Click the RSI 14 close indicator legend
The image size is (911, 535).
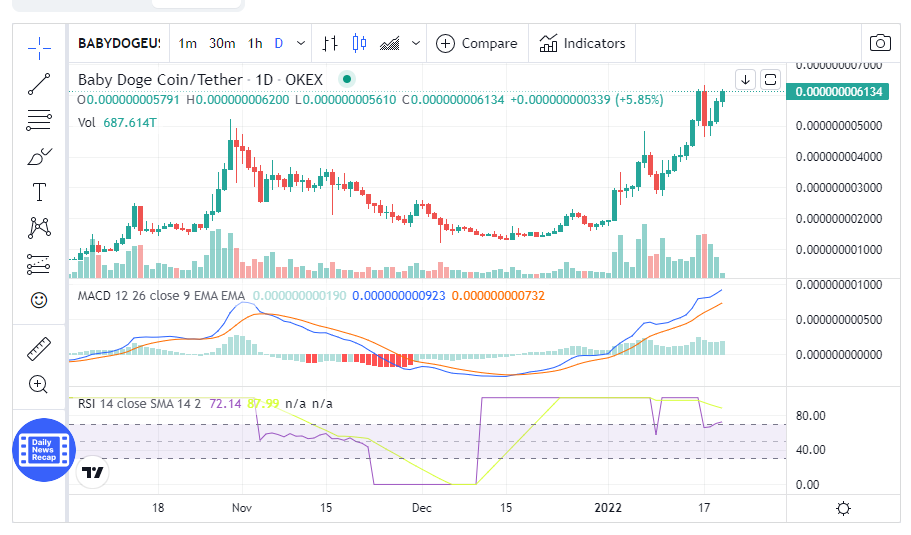139,403
